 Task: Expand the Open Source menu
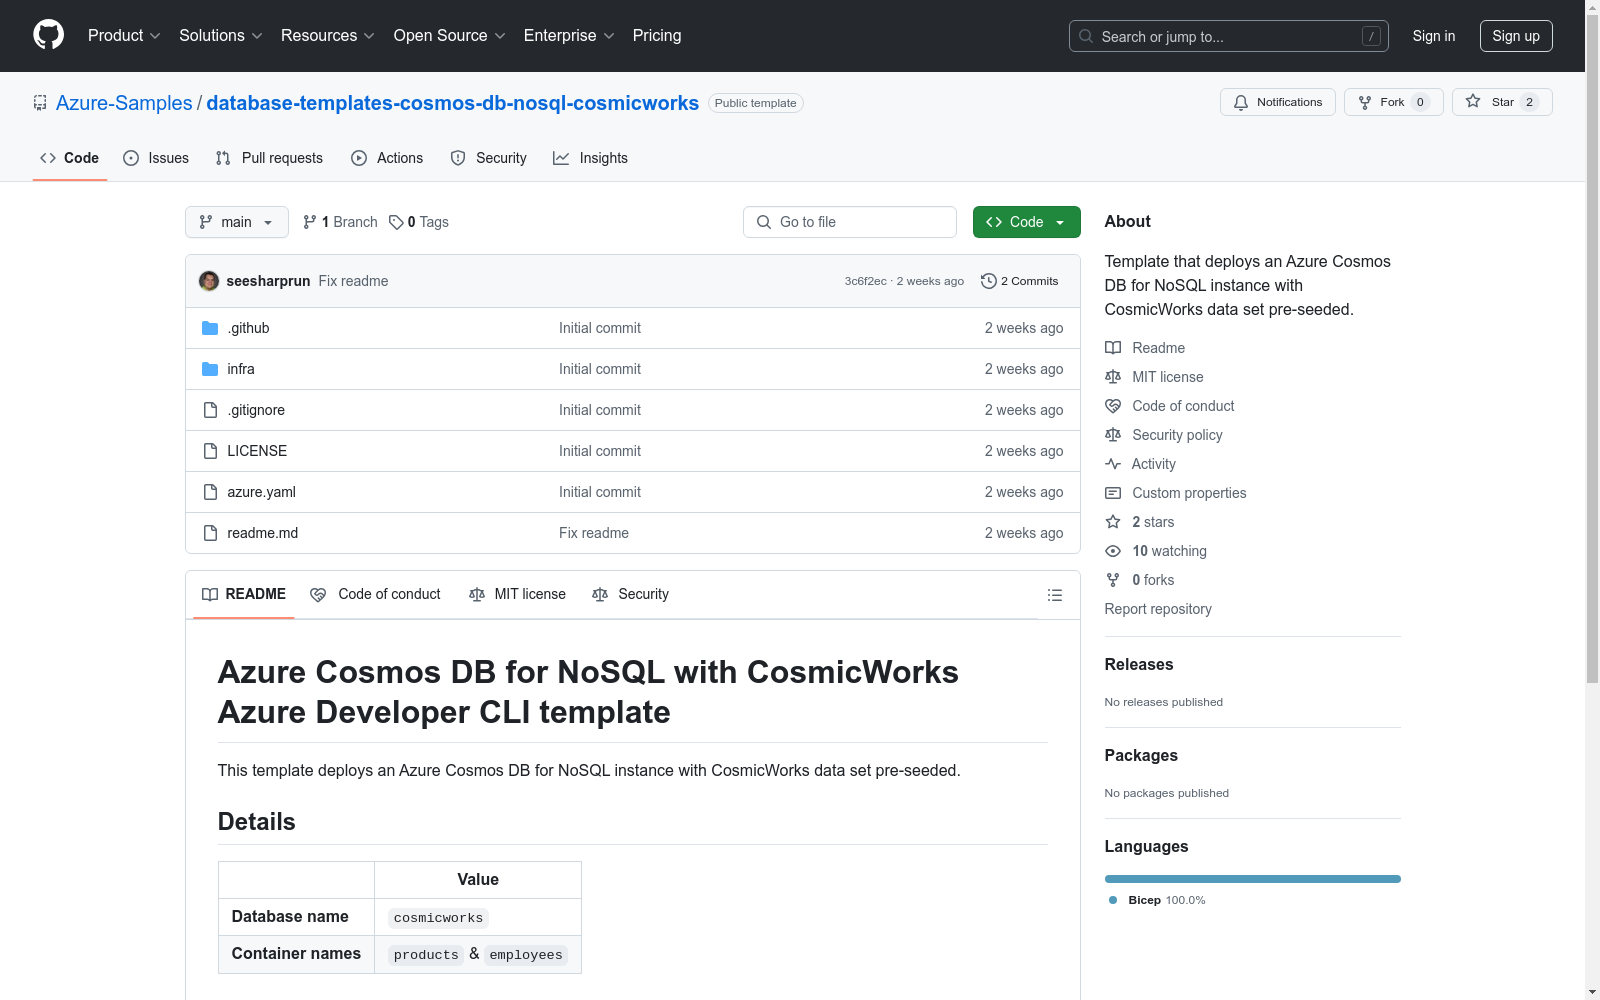[450, 36]
